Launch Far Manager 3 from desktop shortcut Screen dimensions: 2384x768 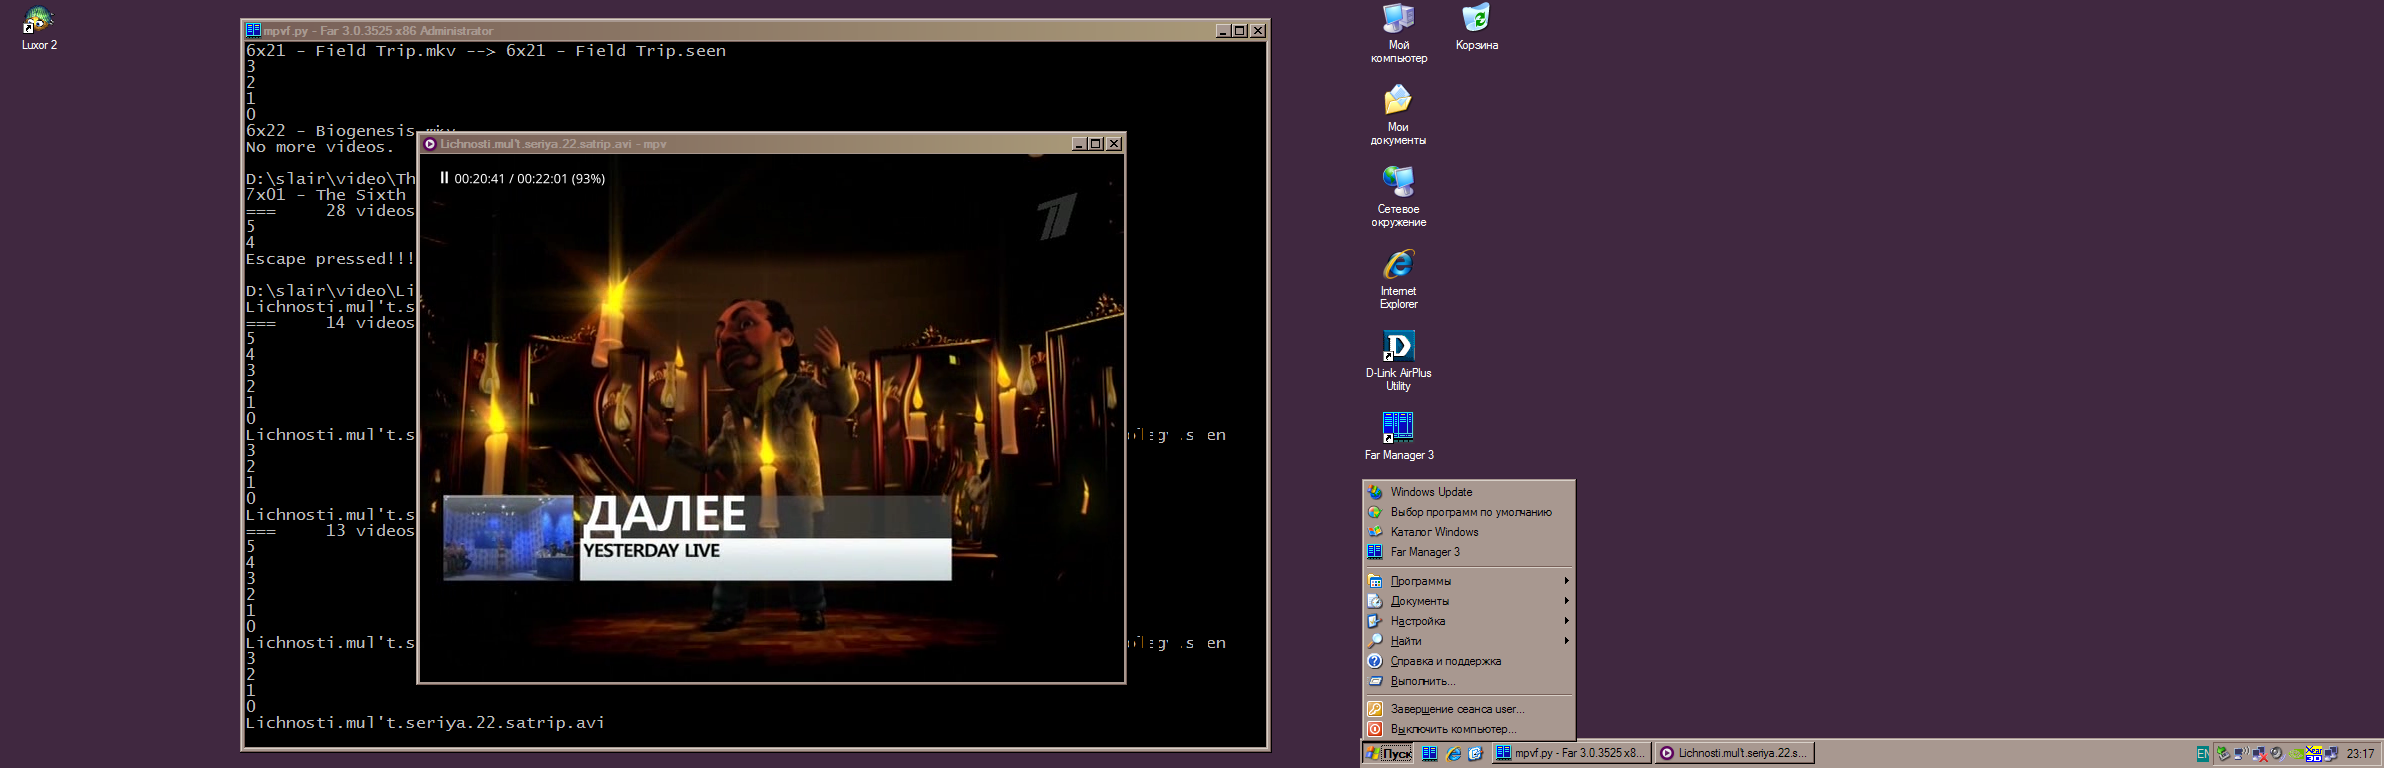1398,436
